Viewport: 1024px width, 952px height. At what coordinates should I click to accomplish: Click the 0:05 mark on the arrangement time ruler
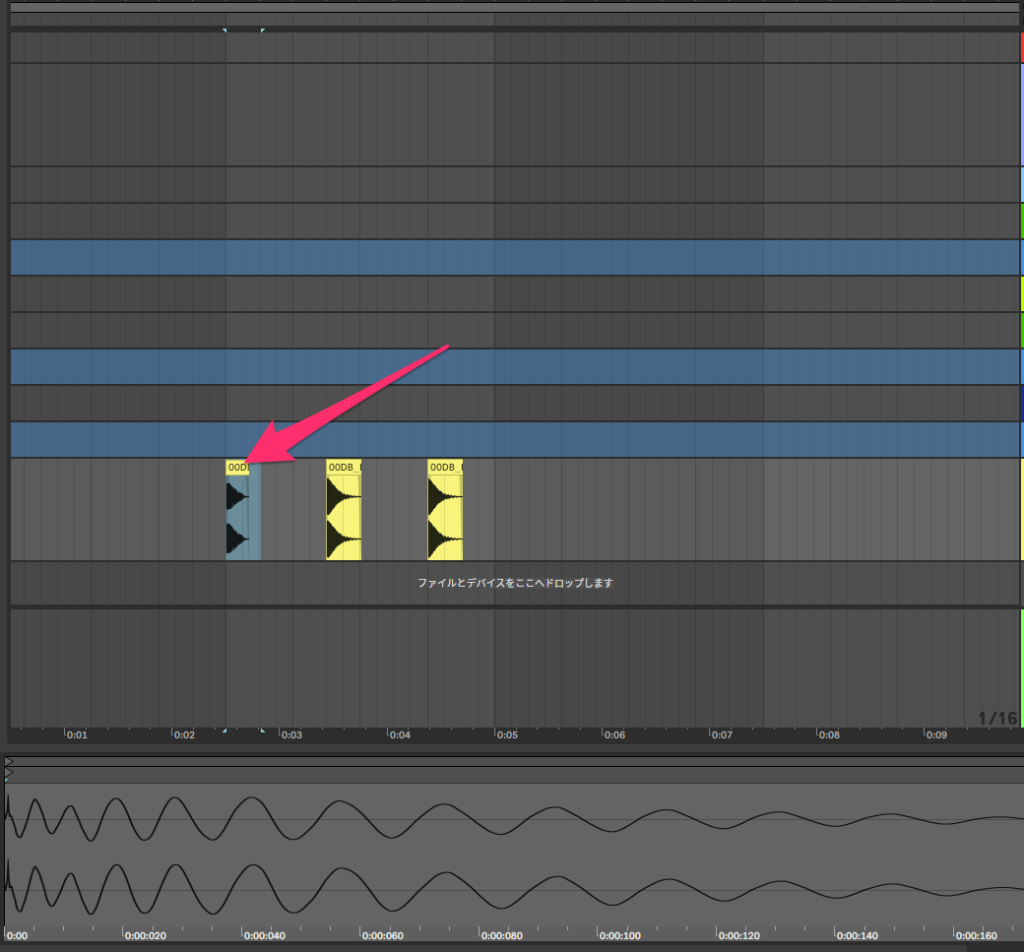point(507,735)
